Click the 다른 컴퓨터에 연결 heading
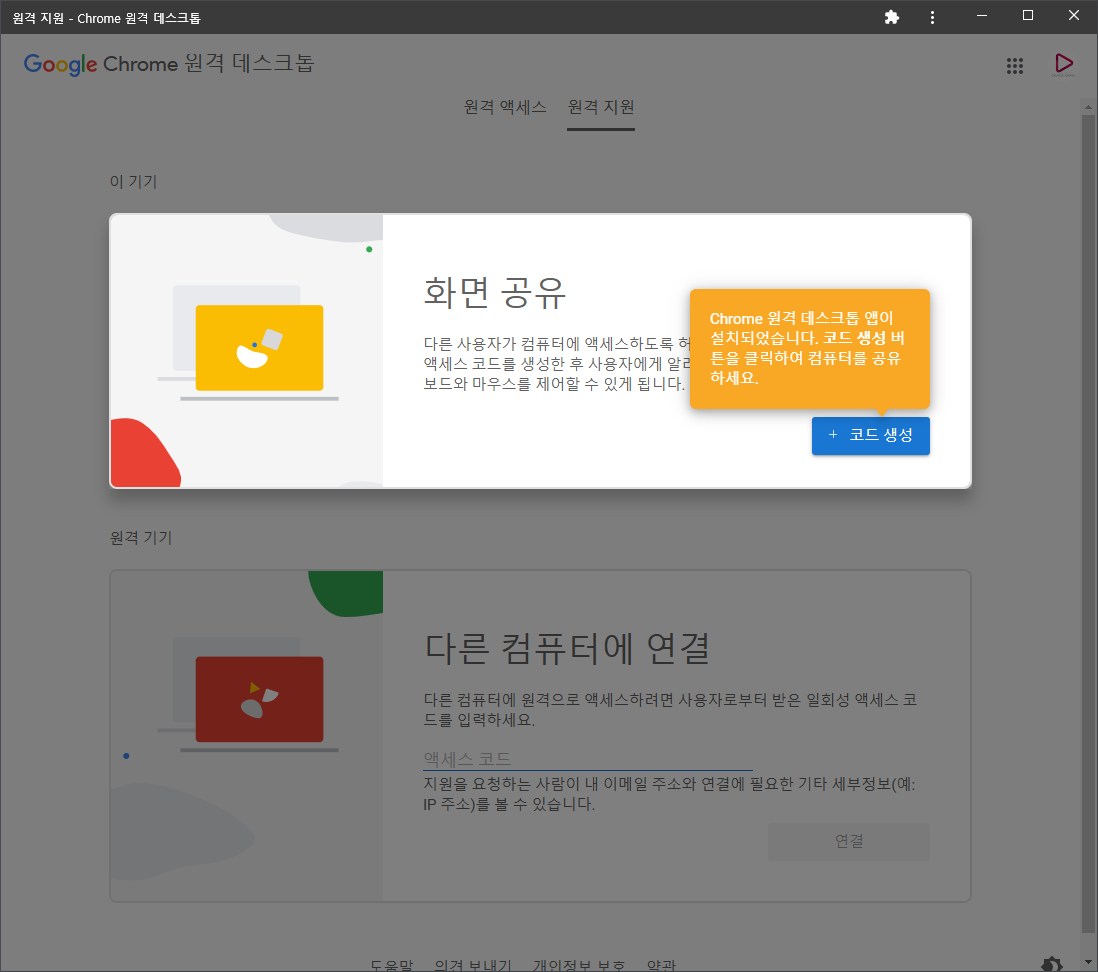The width and height of the screenshot is (1098, 972). click(x=567, y=648)
